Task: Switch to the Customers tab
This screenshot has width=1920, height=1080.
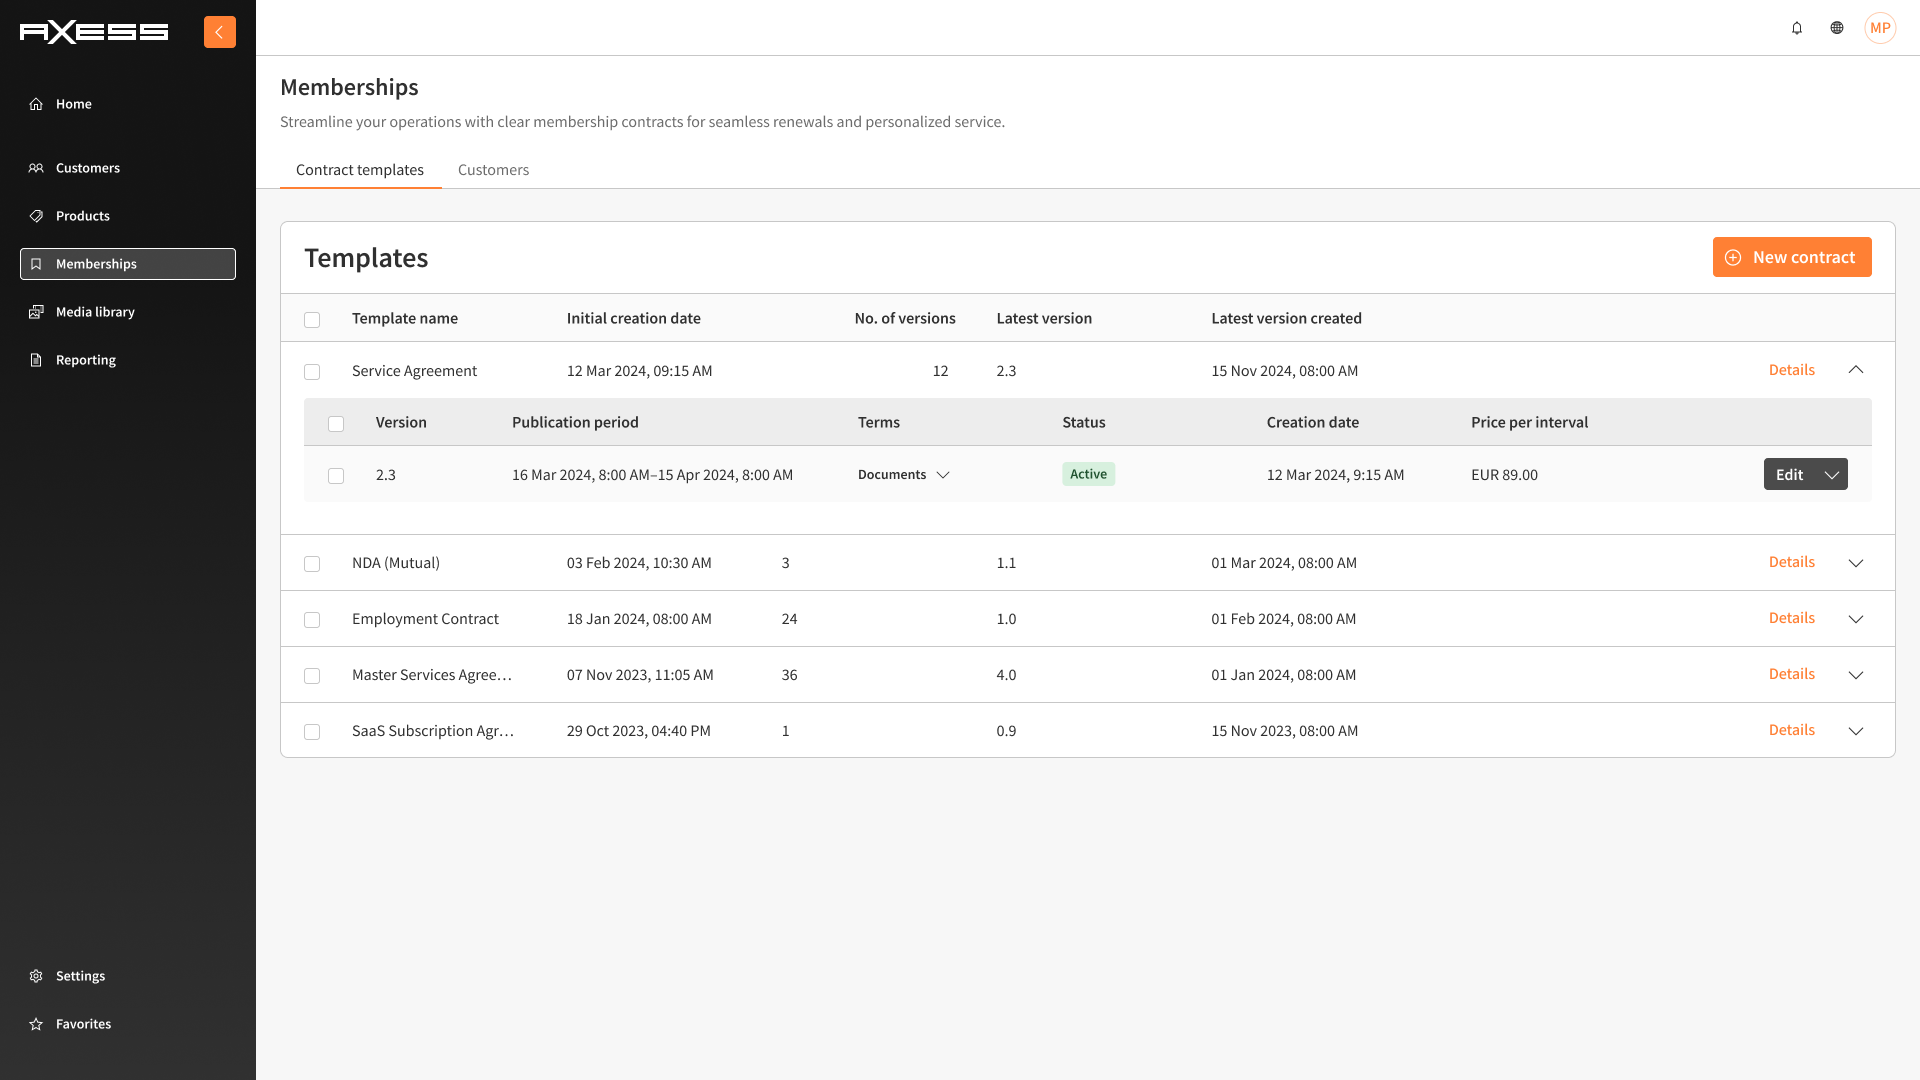Action: [493, 170]
